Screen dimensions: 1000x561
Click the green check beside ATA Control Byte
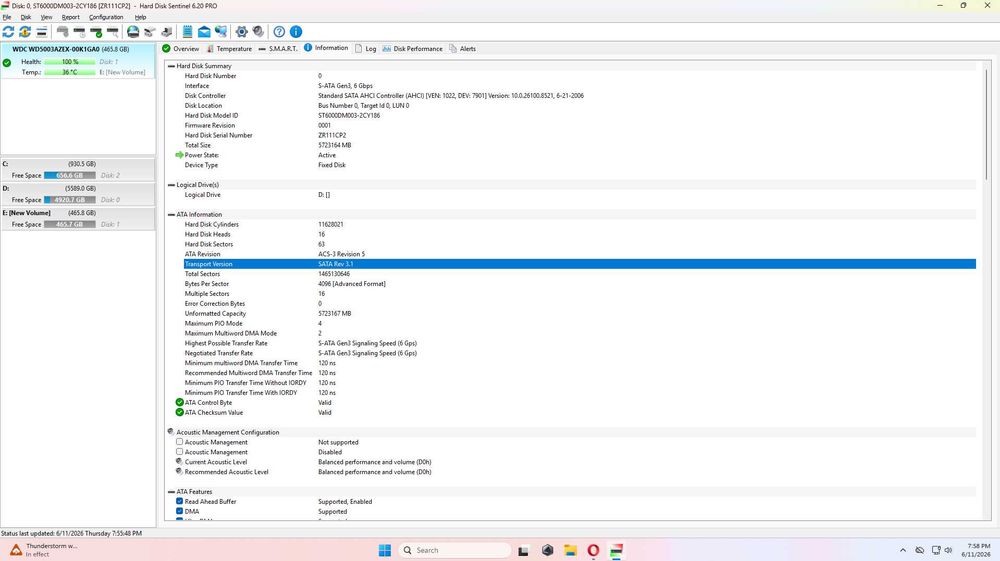(179, 402)
